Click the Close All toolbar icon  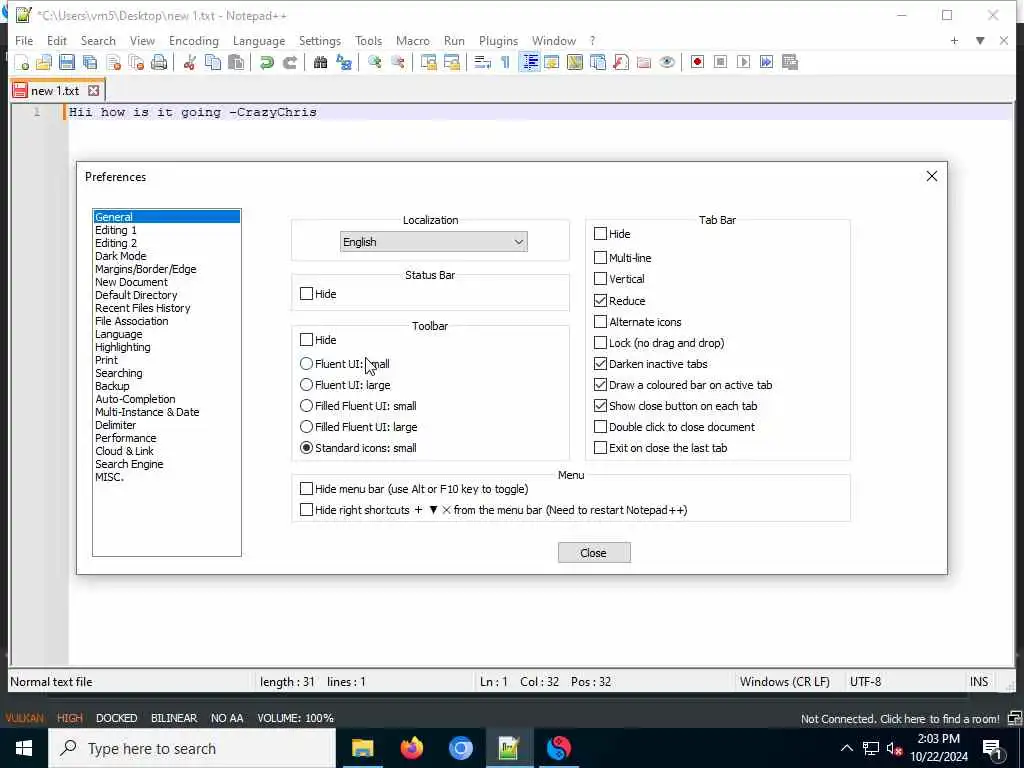tap(136, 62)
